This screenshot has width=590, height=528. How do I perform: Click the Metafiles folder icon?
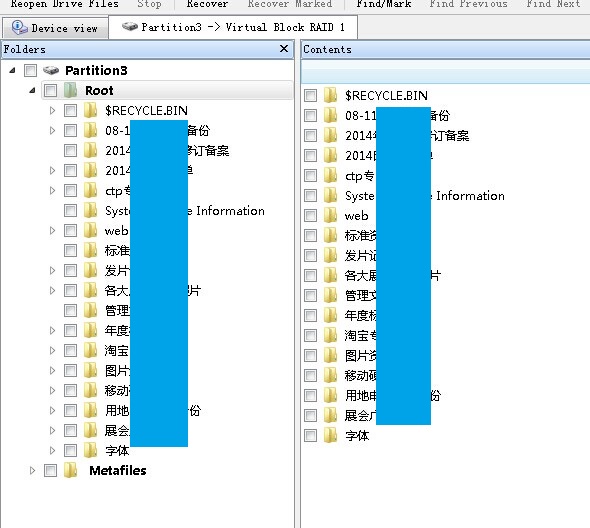[x=70, y=470]
